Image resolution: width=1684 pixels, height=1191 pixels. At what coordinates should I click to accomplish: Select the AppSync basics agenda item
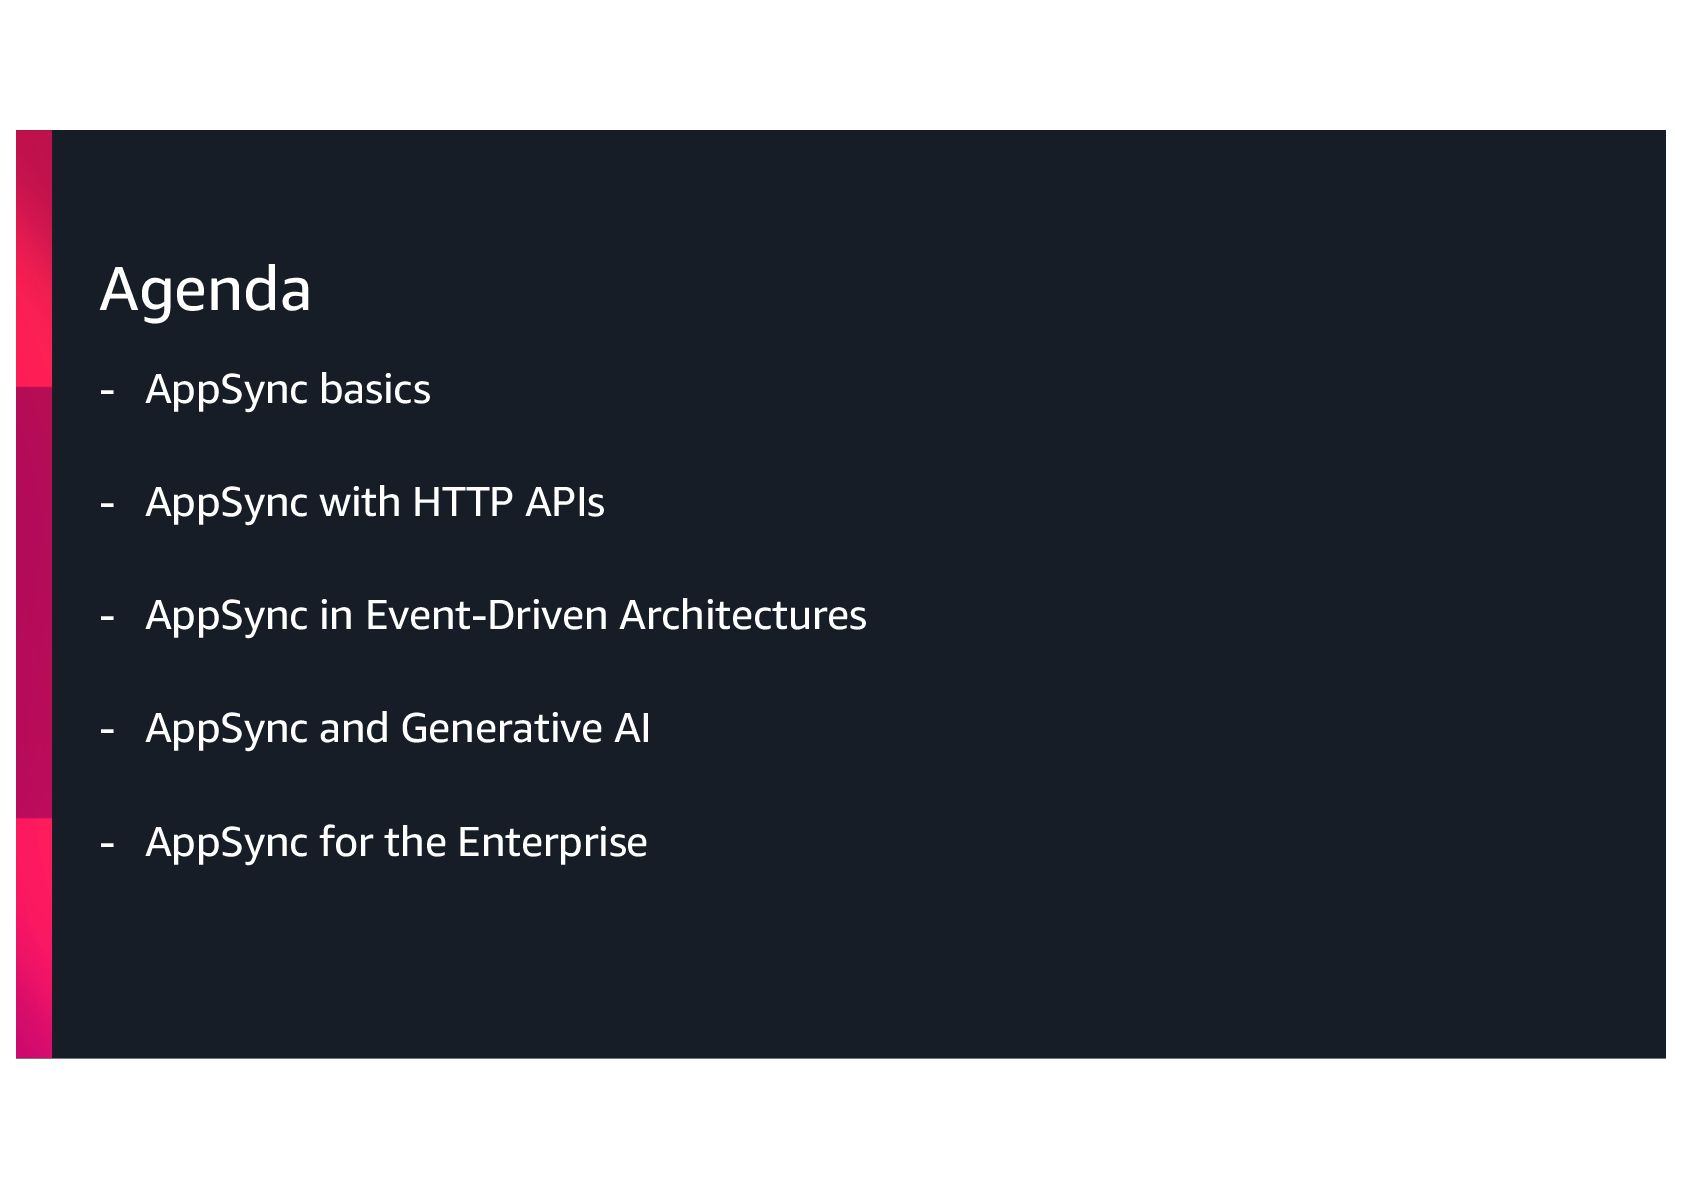coord(287,389)
